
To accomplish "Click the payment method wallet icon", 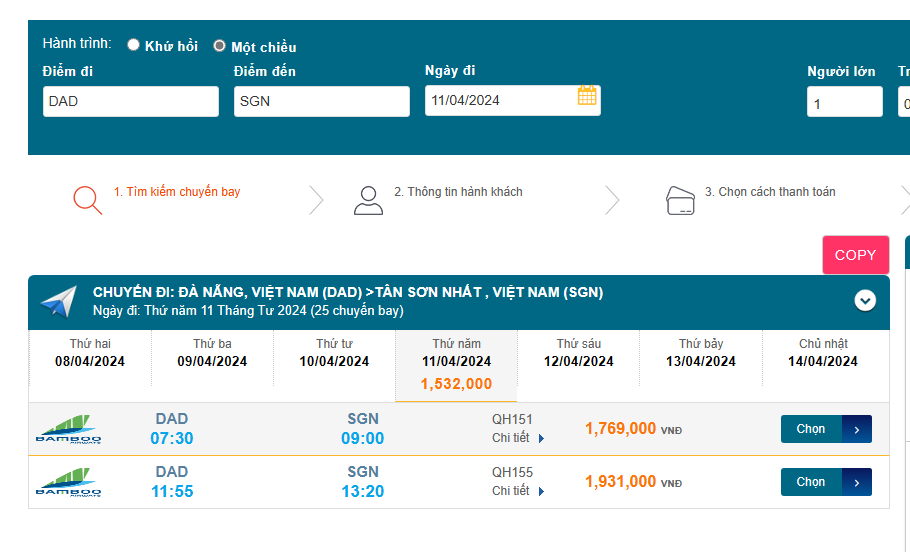I will [680, 201].
